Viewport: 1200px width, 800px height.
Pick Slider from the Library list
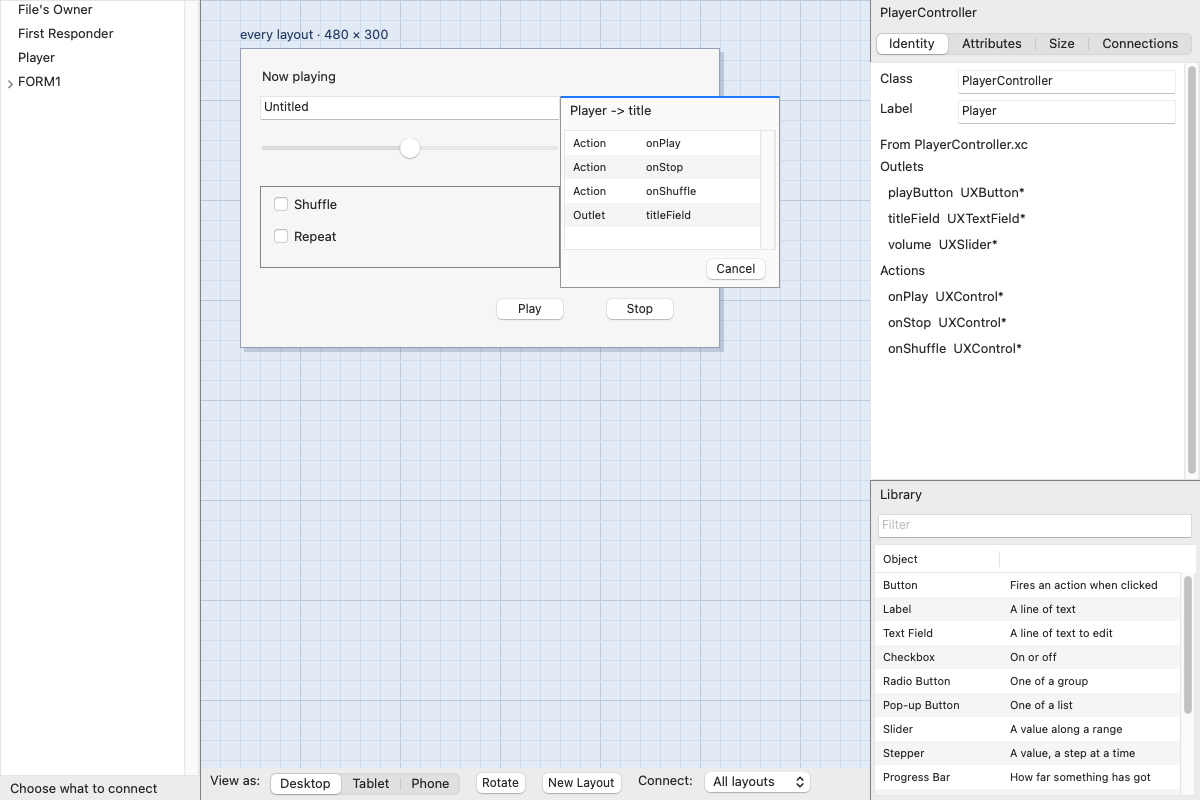(1027, 729)
